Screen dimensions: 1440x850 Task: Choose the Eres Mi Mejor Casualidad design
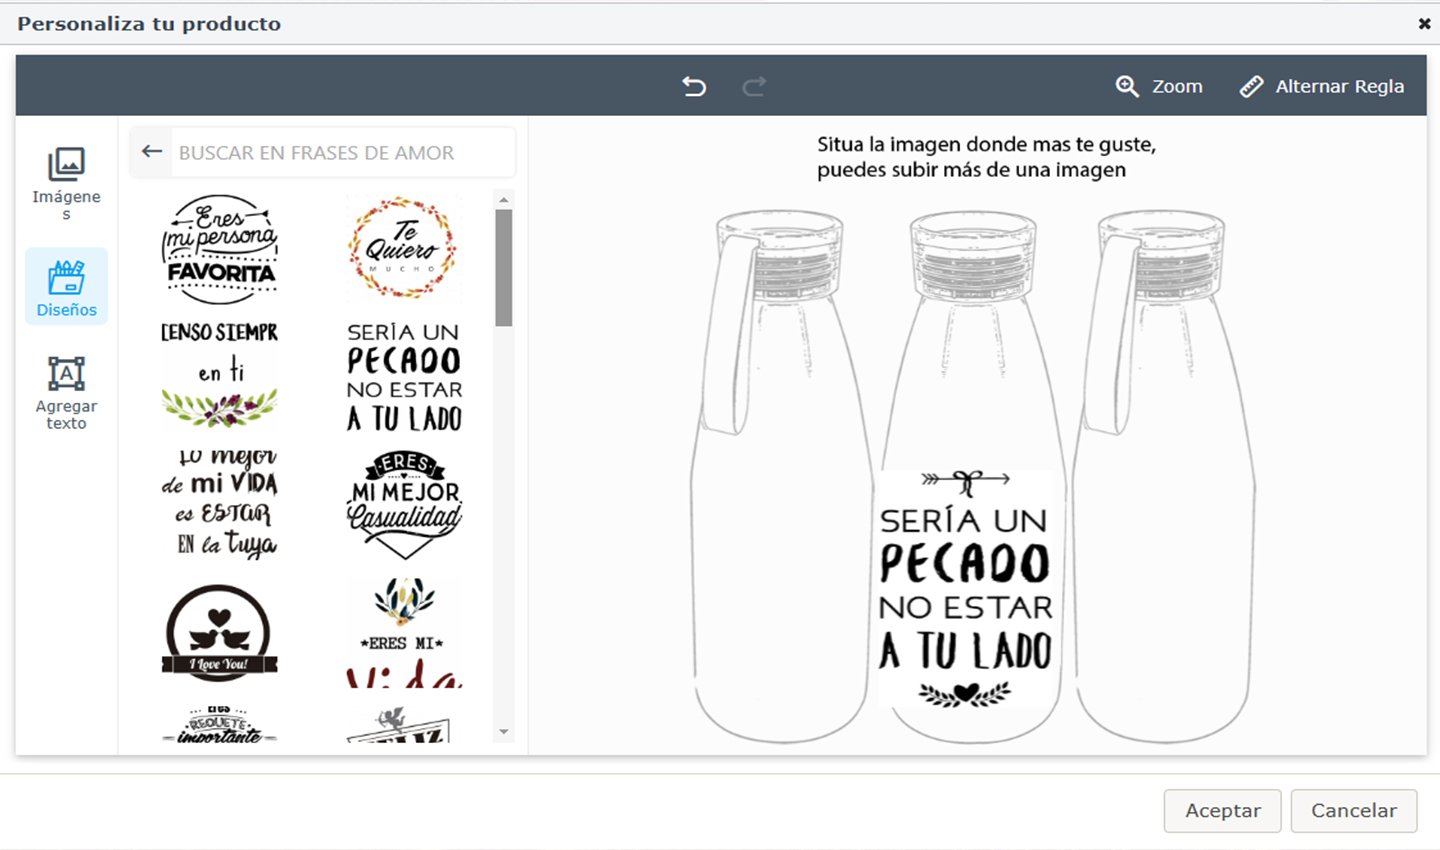pos(403,503)
